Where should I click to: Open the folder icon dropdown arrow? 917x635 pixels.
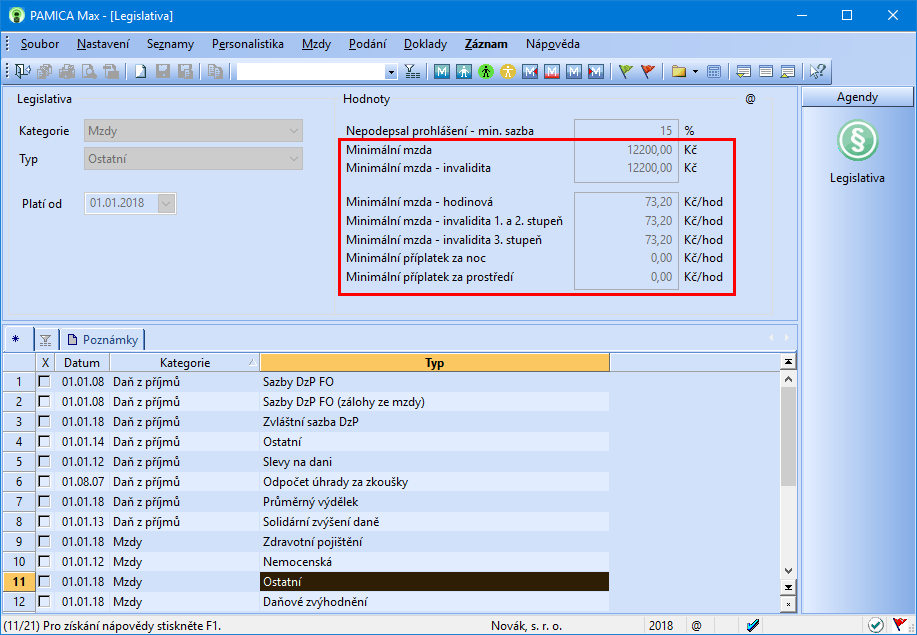(694, 72)
